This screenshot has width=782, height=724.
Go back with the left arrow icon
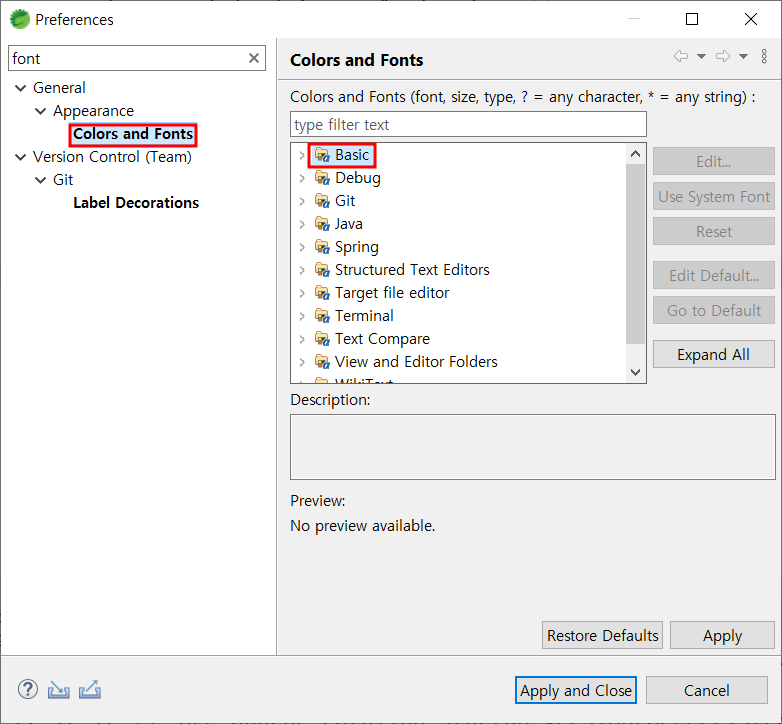[681, 56]
